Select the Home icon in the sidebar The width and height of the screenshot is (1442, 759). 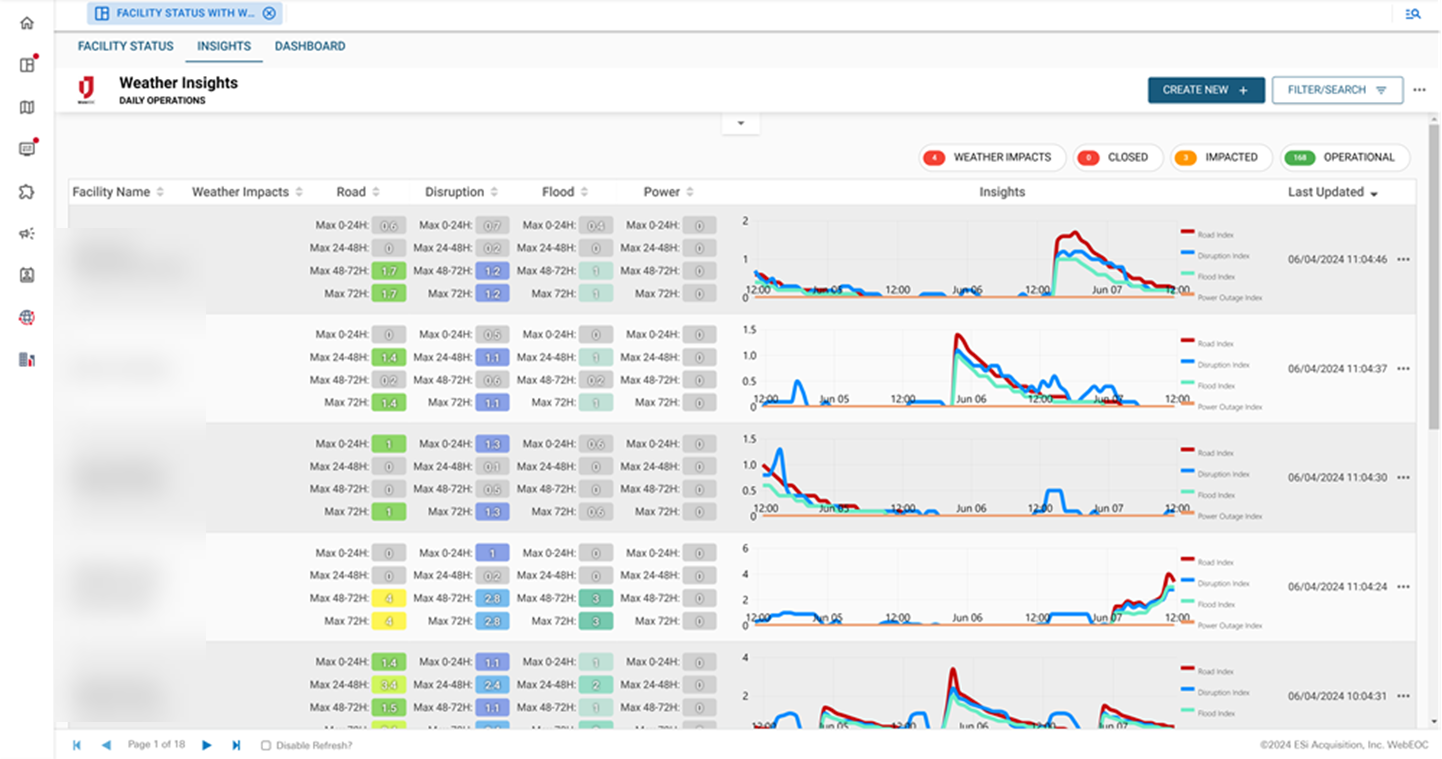(26, 23)
